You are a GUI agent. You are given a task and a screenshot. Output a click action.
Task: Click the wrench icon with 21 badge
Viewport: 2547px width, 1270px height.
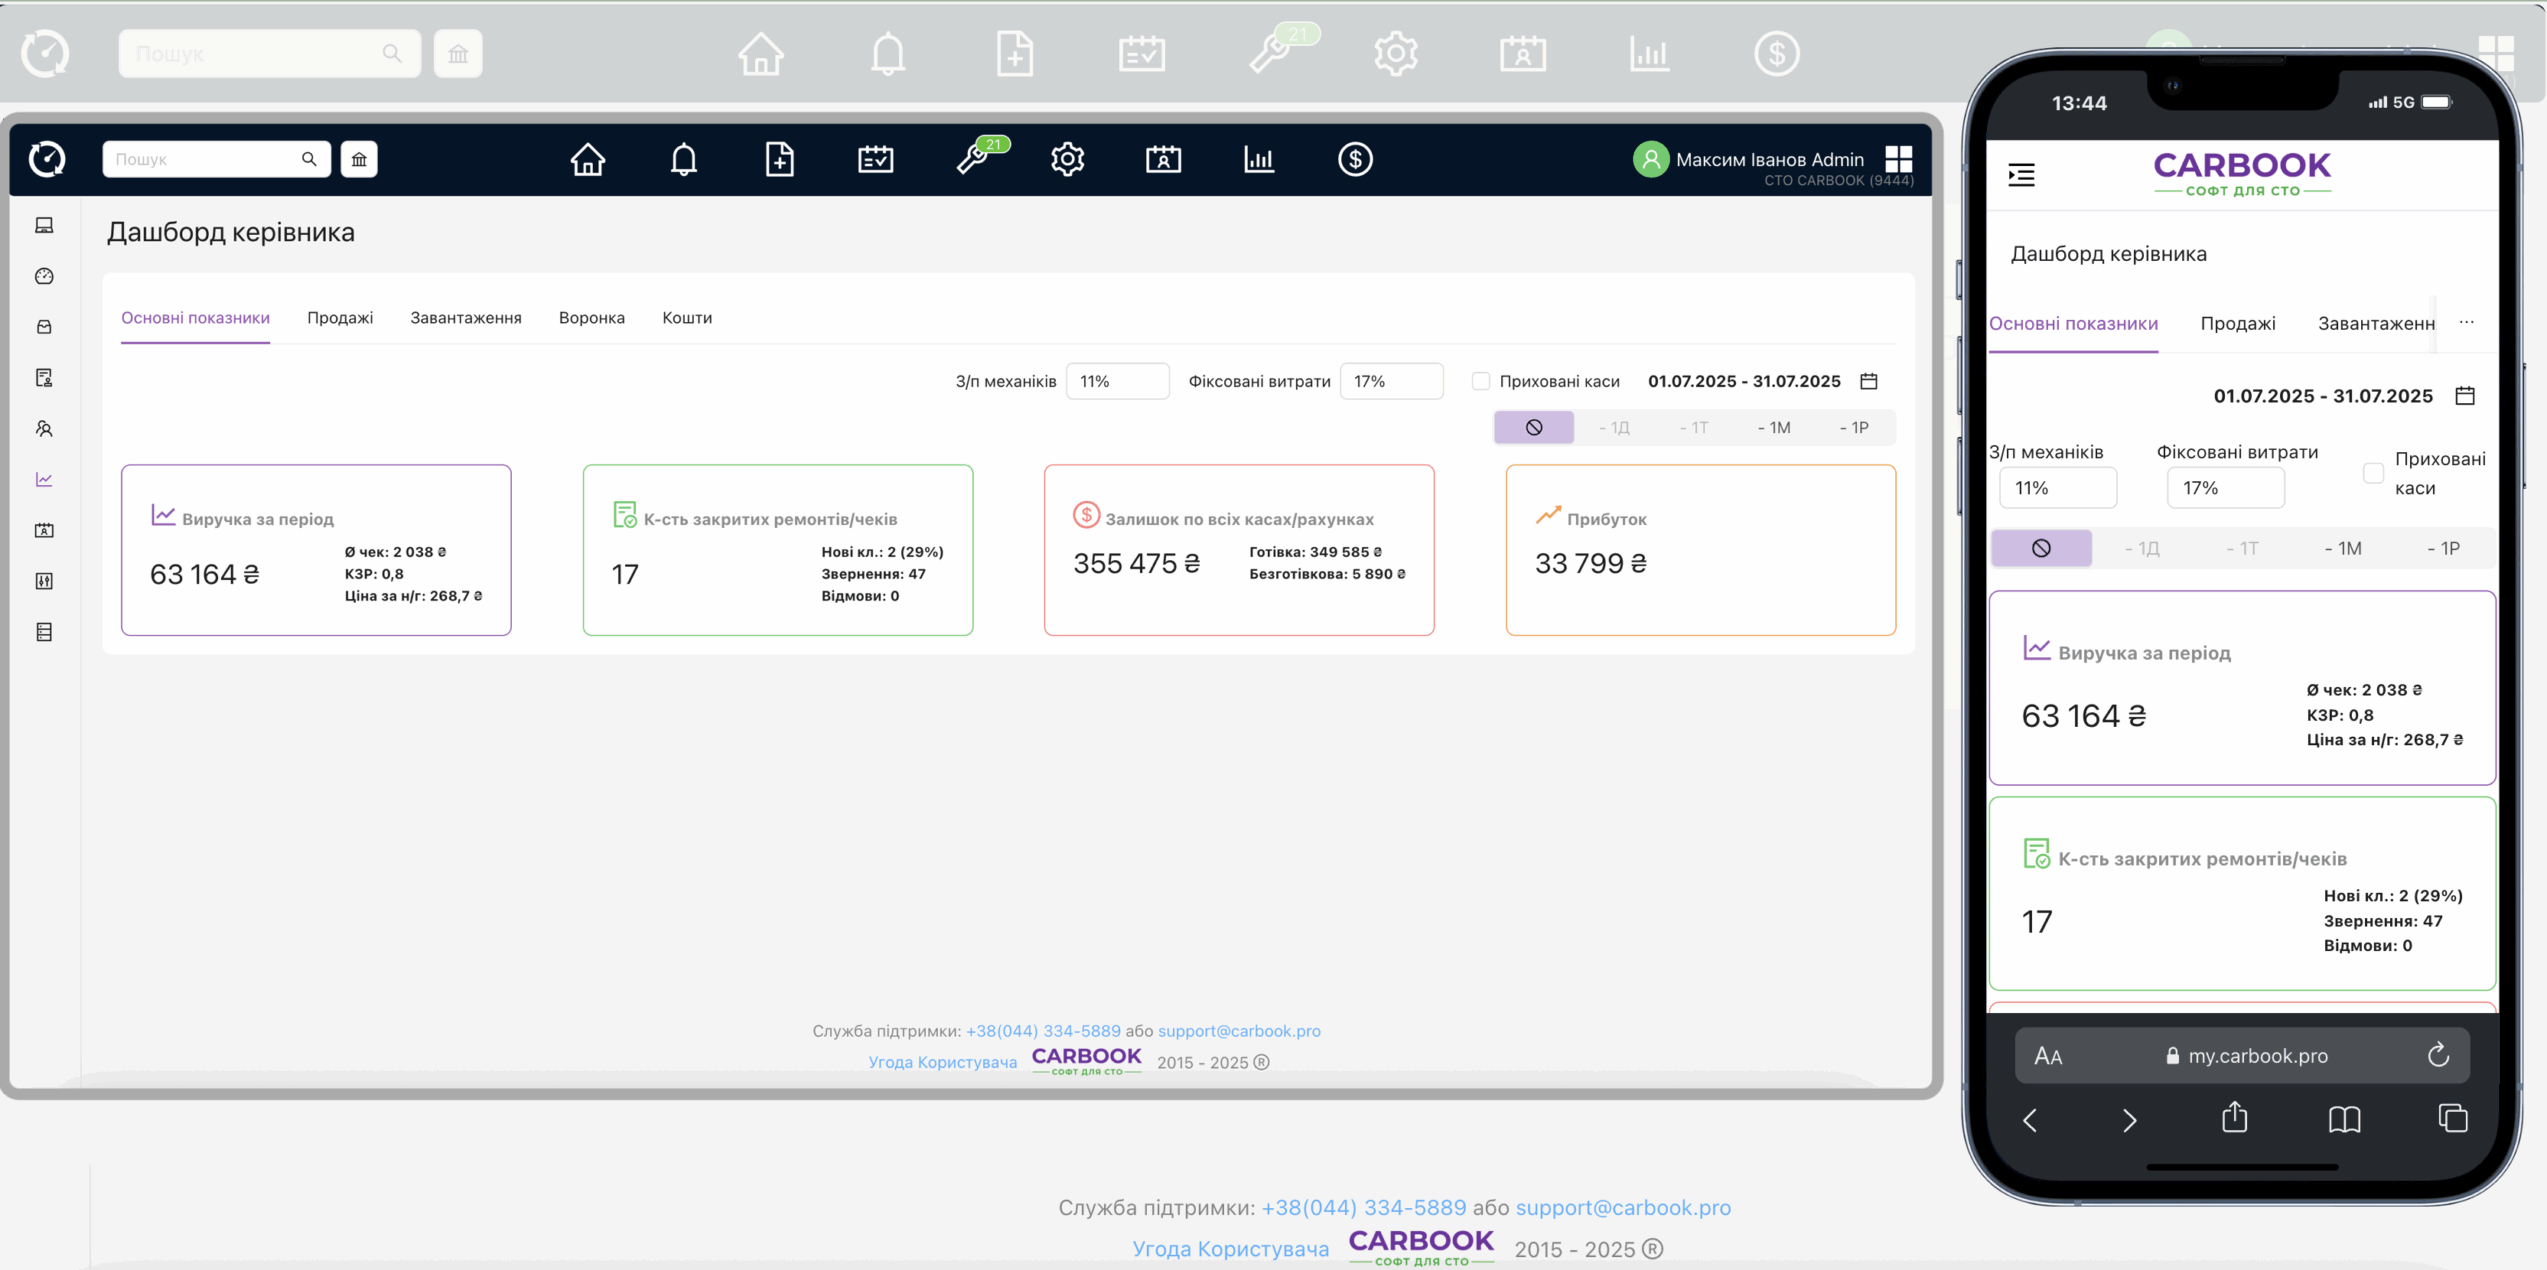coord(972,159)
